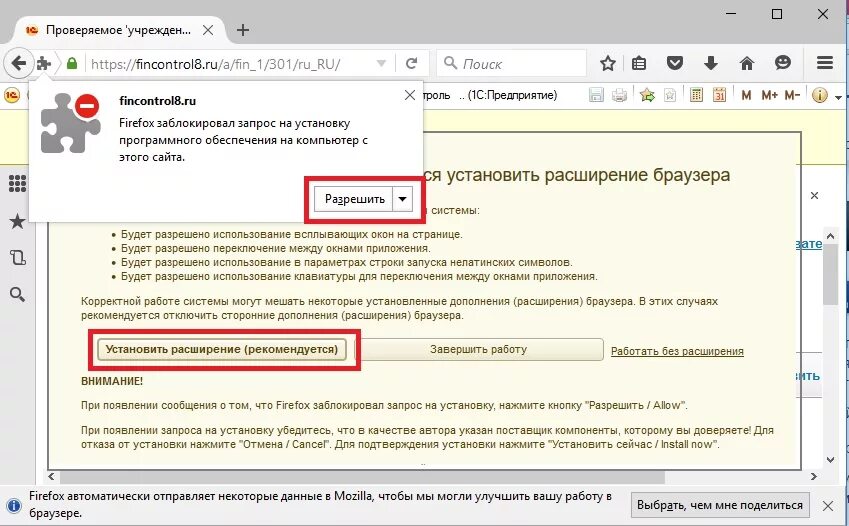Click the M+ memory add button
The image size is (849, 526).
point(769,95)
